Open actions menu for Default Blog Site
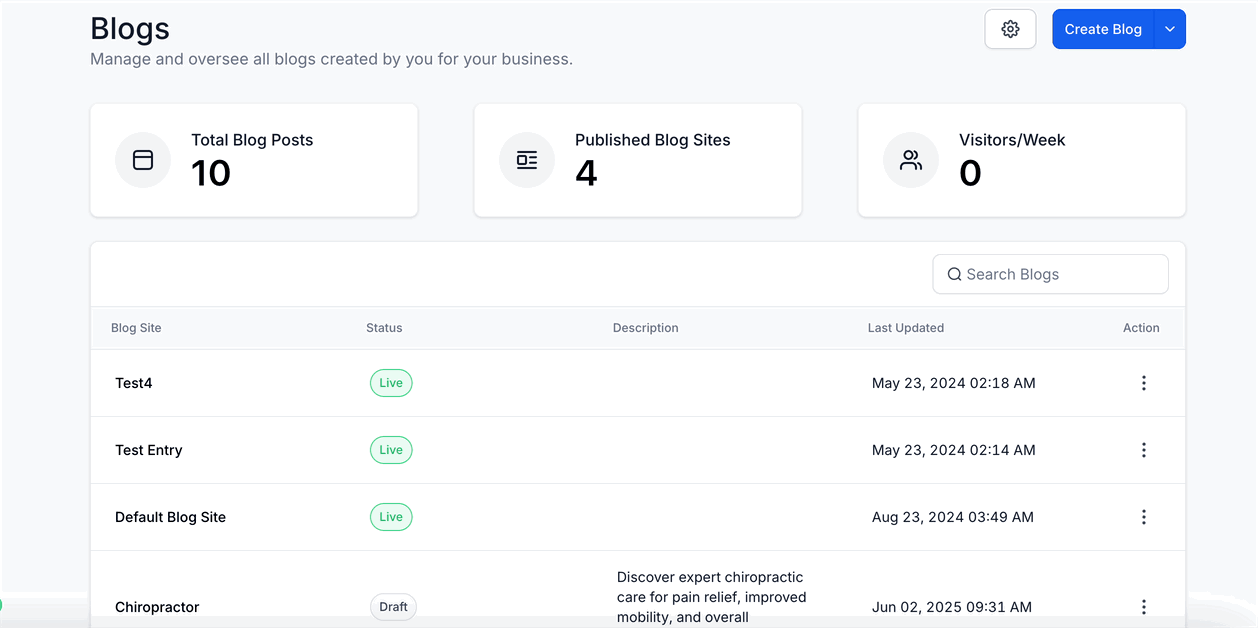 tap(1144, 517)
